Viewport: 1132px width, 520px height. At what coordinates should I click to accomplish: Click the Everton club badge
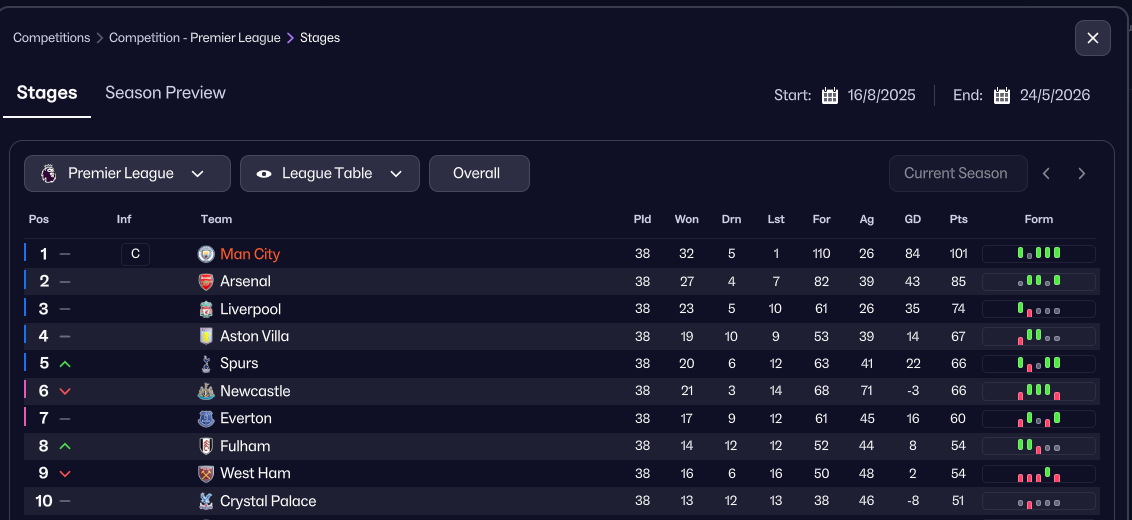point(206,418)
